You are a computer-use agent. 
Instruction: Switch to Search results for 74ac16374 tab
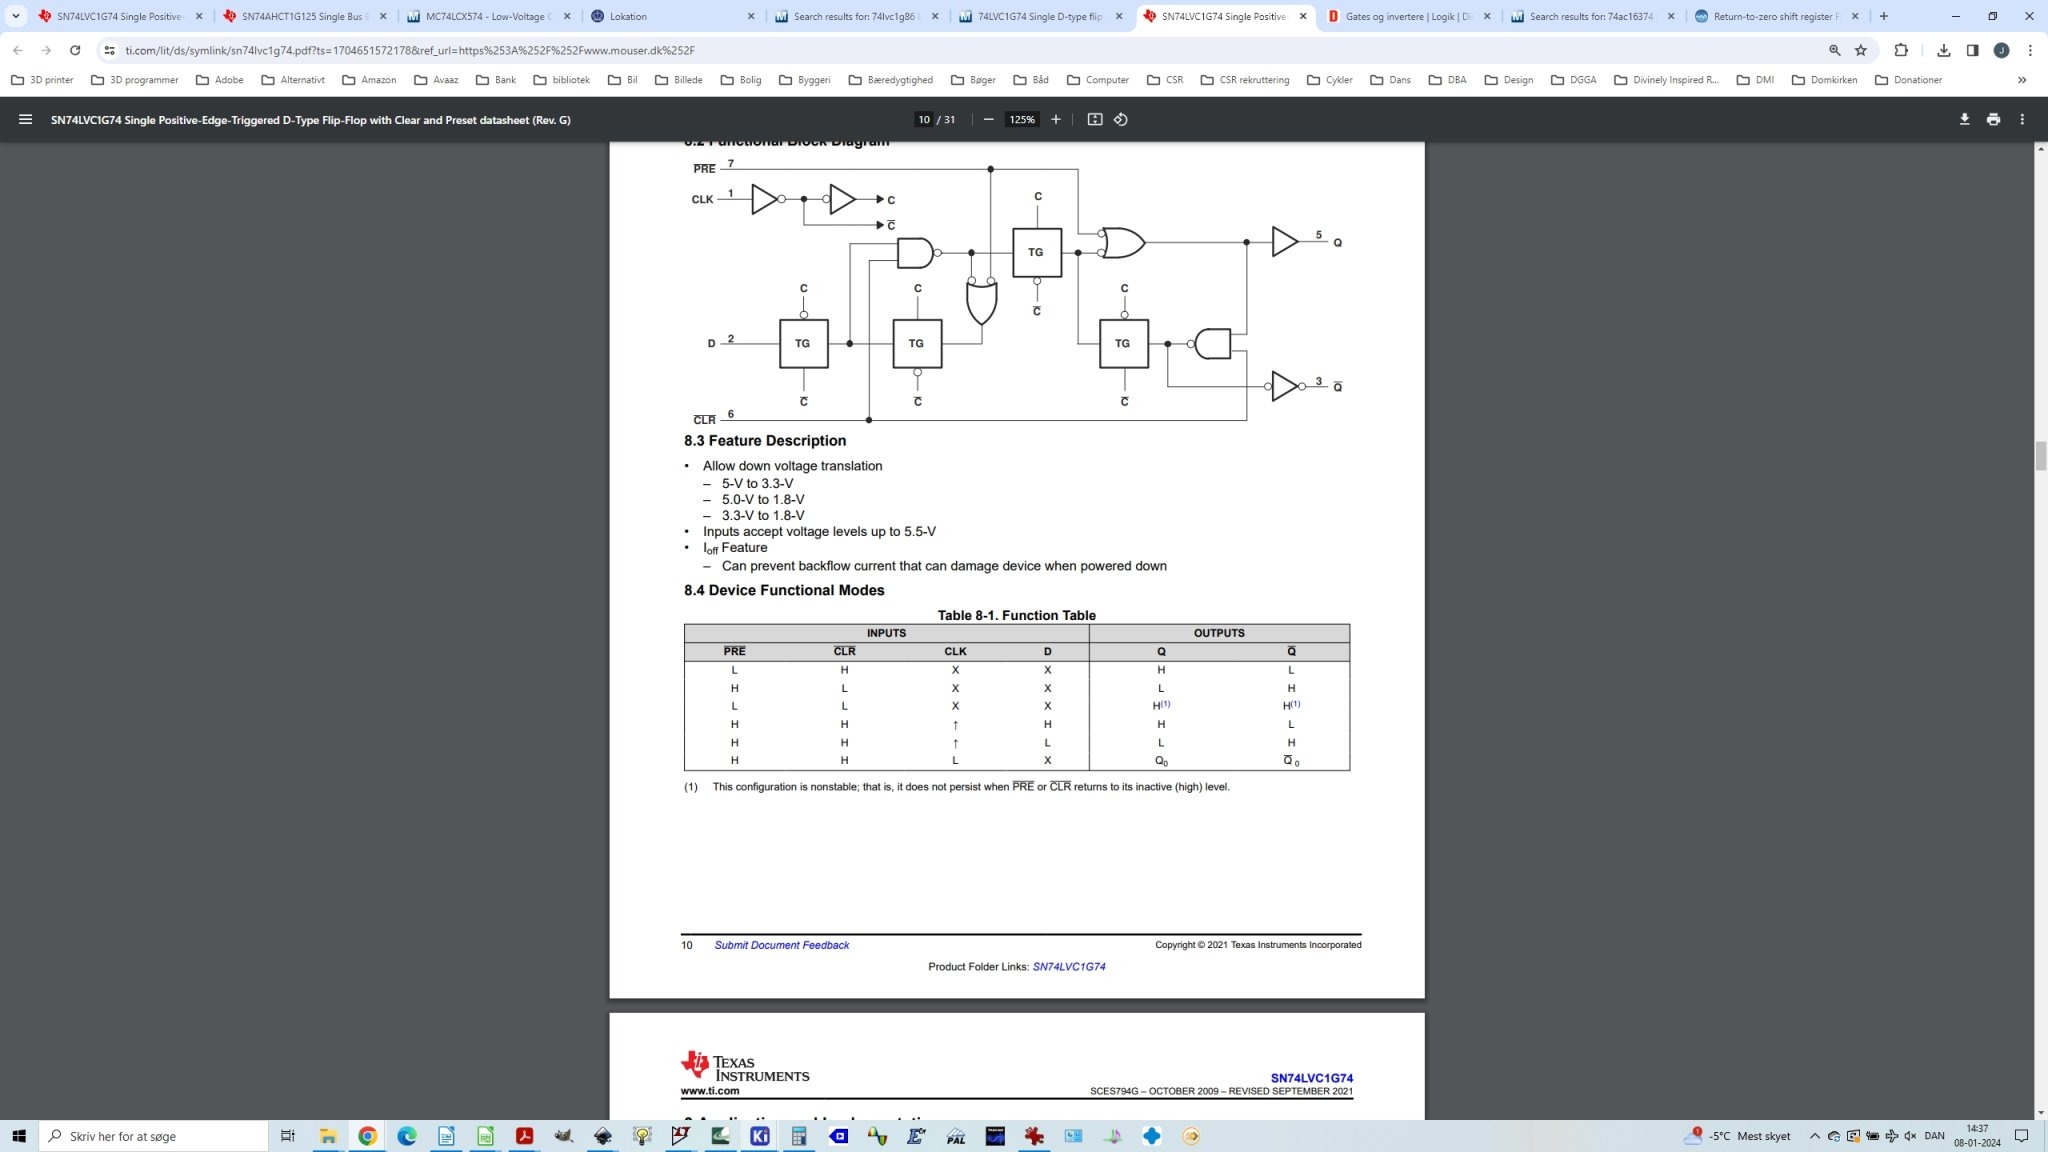click(1591, 16)
